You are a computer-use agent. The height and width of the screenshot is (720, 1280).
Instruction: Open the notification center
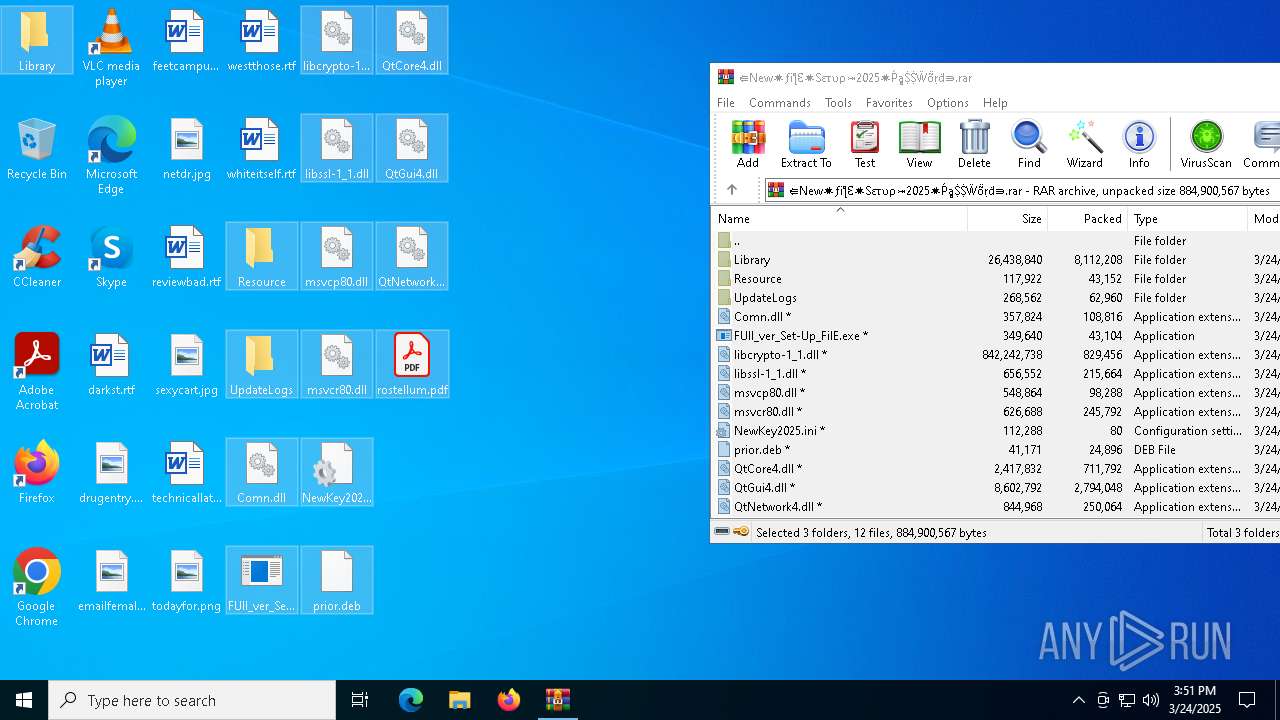[1248, 700]
